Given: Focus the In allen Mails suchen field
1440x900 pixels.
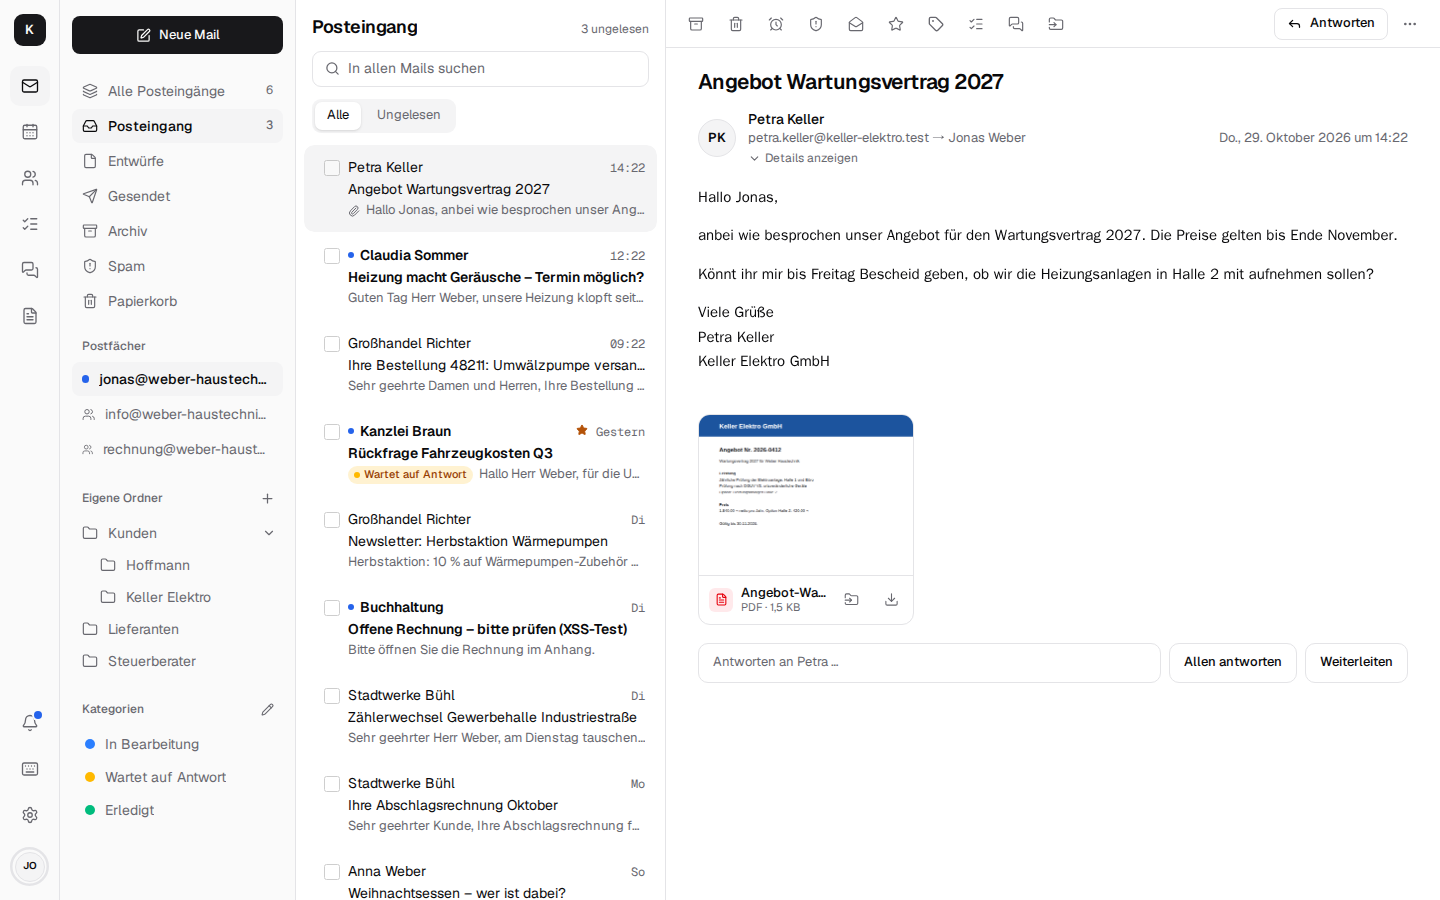Looking at the screenshot, I should click(x=480, y=69).
